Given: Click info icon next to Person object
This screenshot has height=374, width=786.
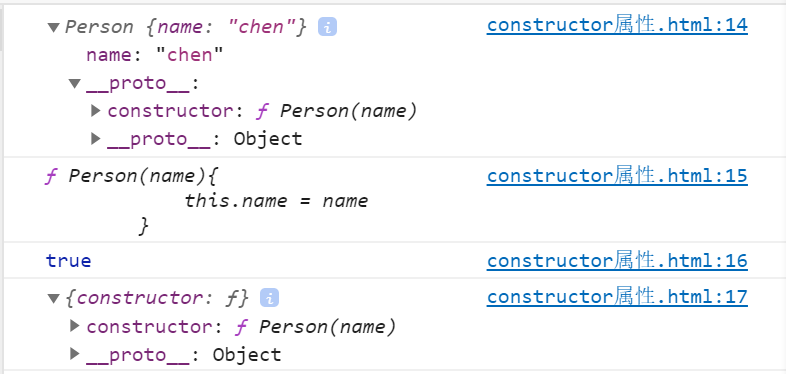Looking at the screenshot, I should (327, 27).
